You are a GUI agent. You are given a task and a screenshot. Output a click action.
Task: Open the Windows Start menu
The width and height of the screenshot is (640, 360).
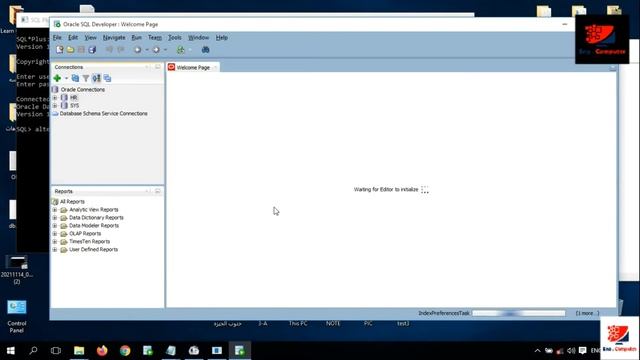pos(11,351)
